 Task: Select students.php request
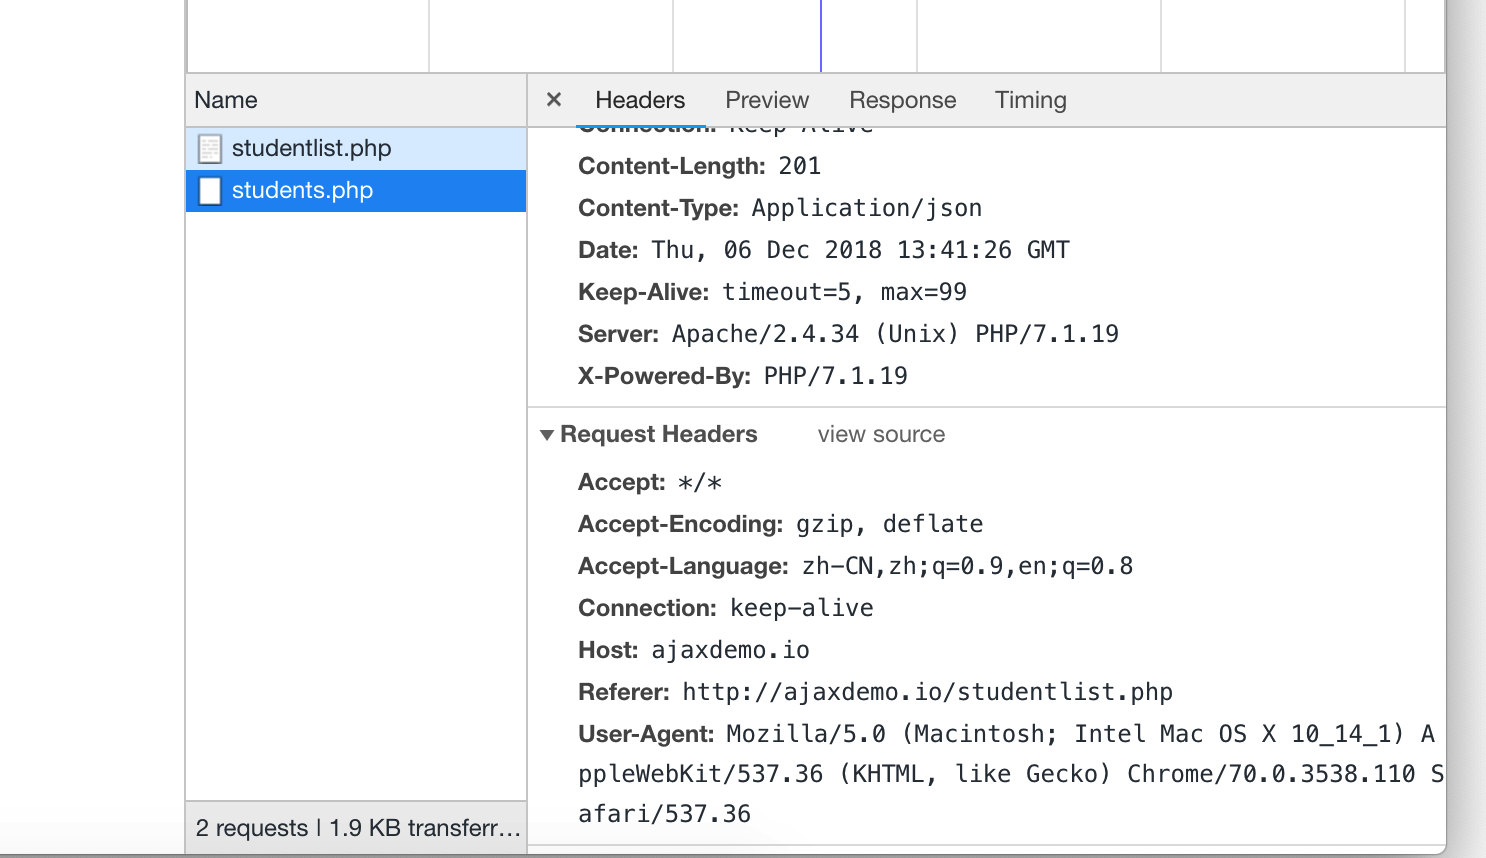(356, 190)
